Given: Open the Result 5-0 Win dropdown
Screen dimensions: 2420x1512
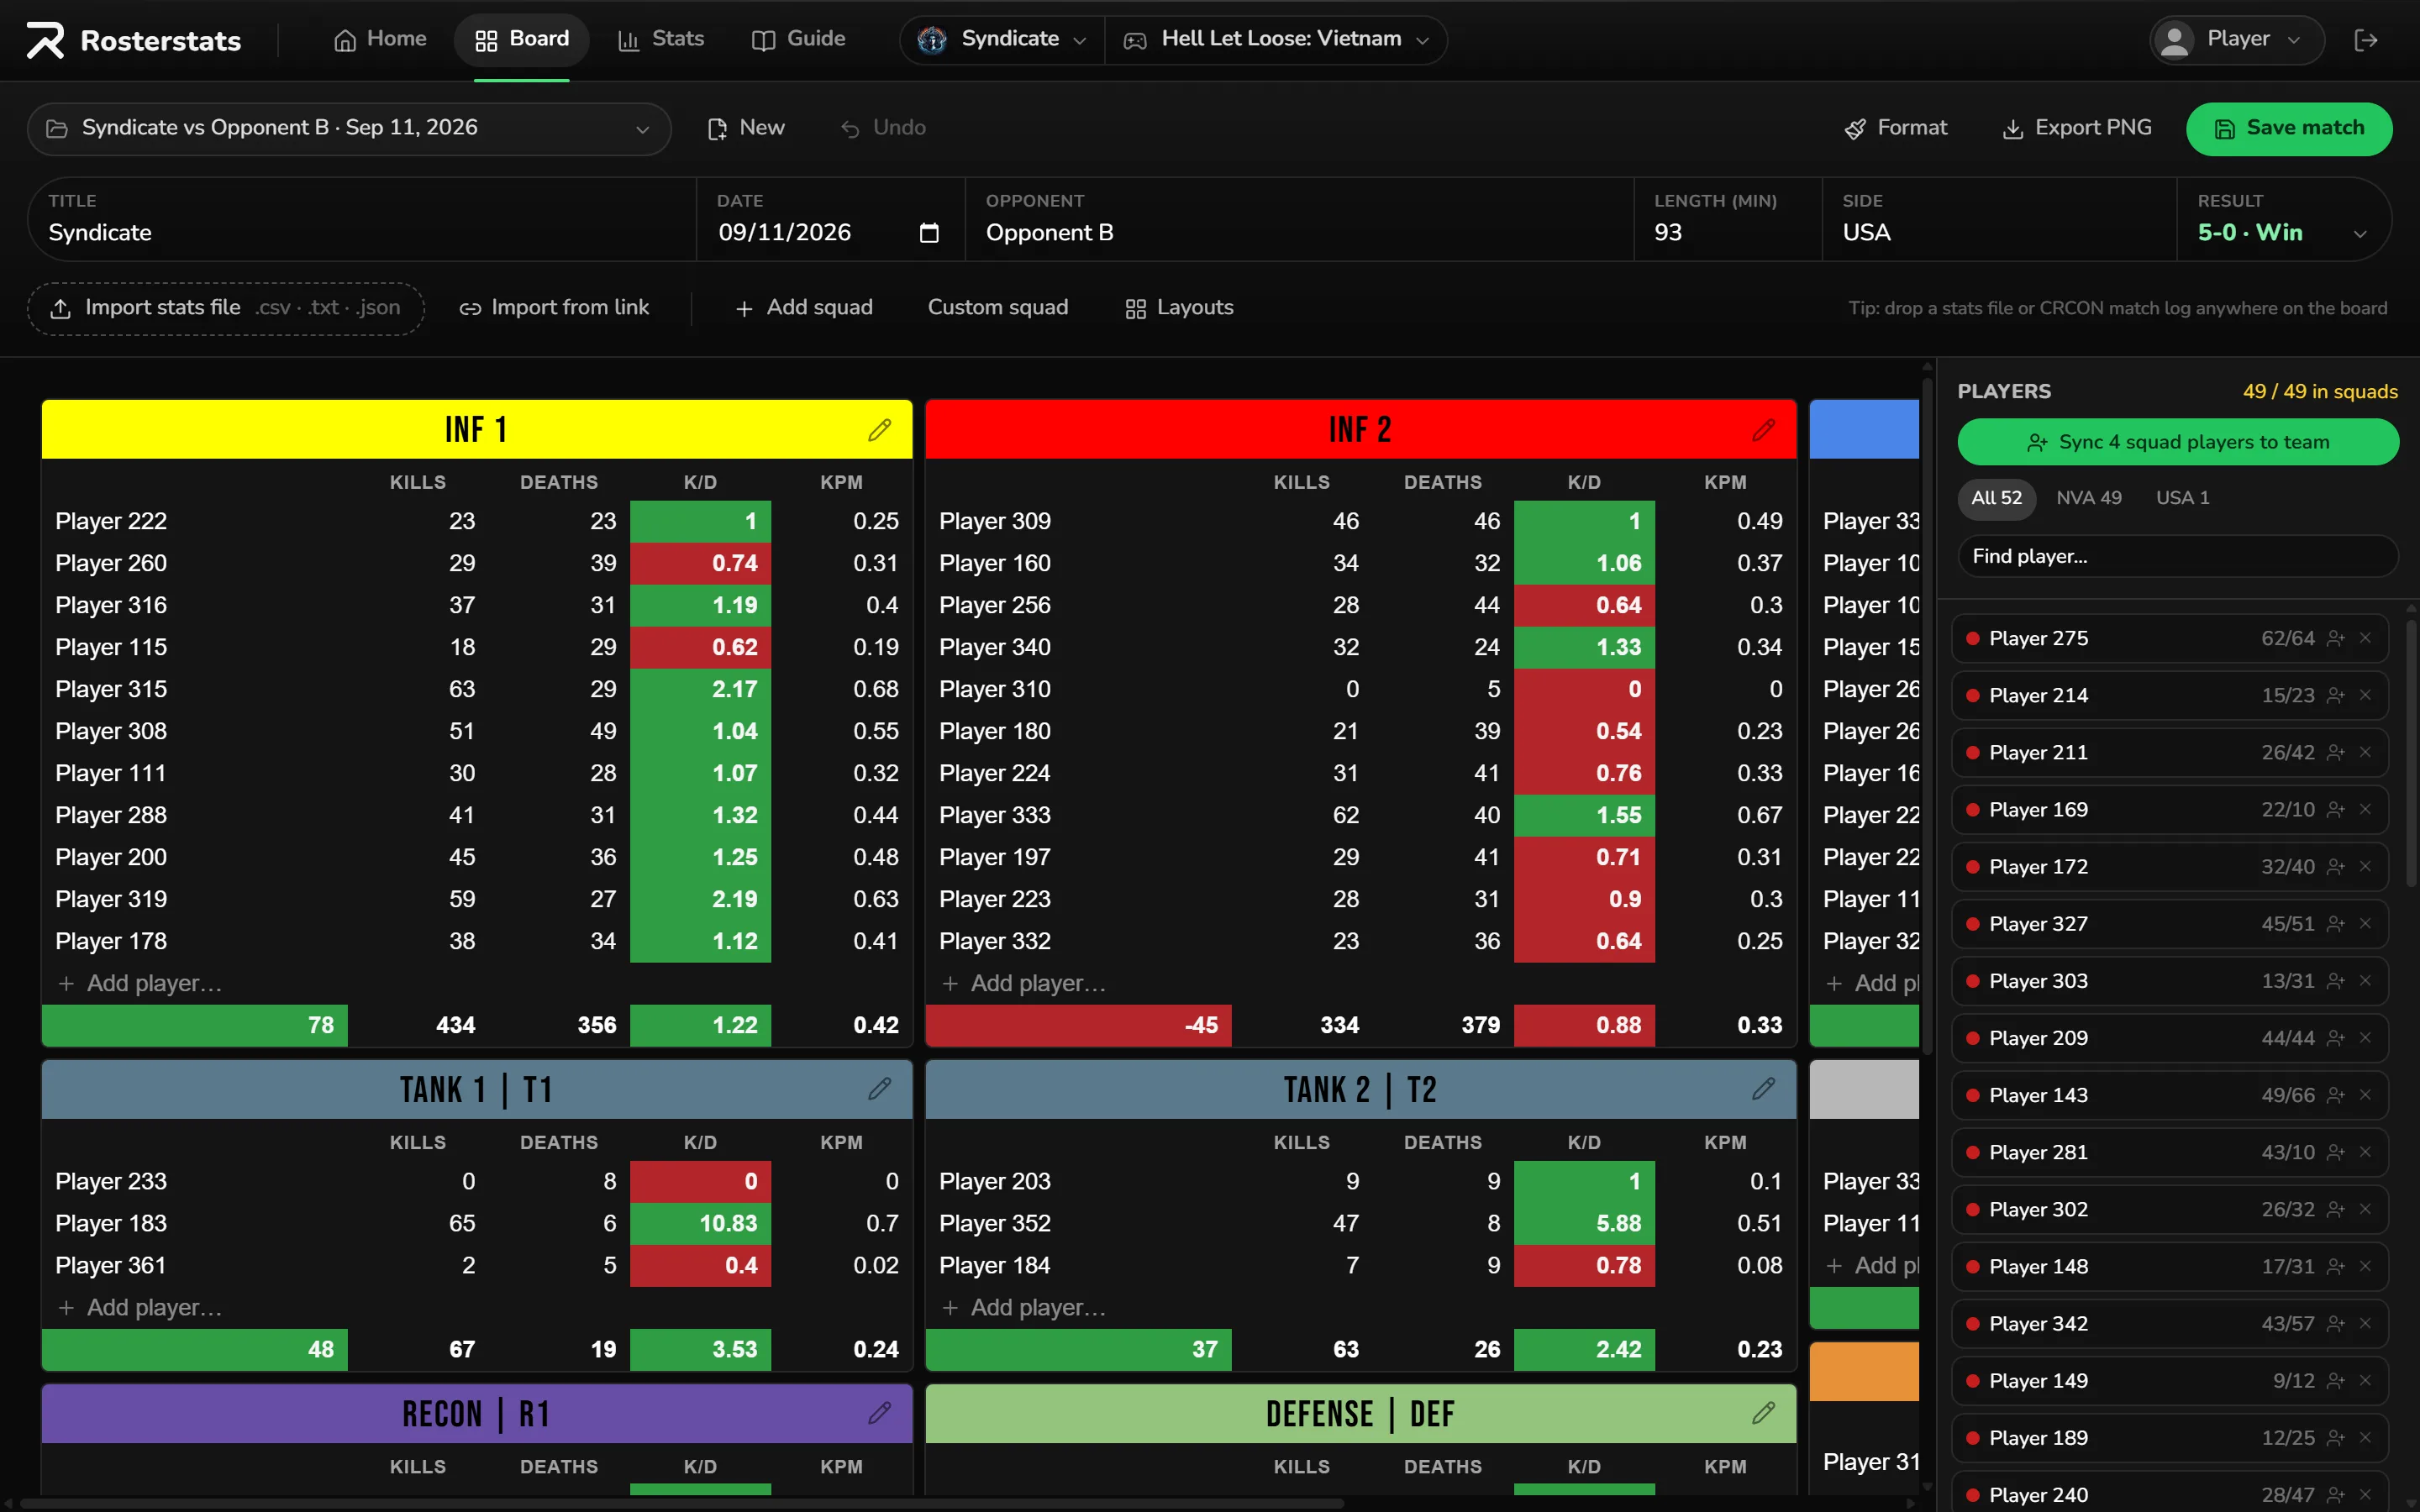Looking at the screenshot, I should coord(2282,220).
